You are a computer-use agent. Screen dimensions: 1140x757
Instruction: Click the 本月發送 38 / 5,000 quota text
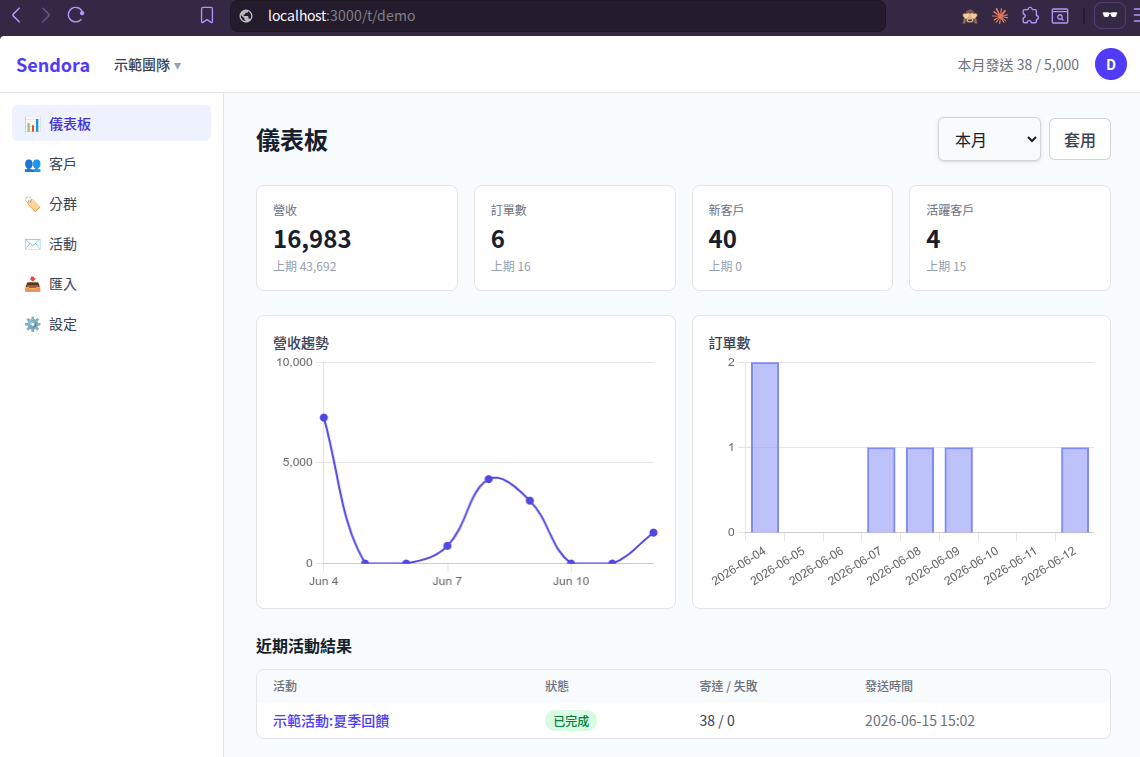tap(1017, 65)
